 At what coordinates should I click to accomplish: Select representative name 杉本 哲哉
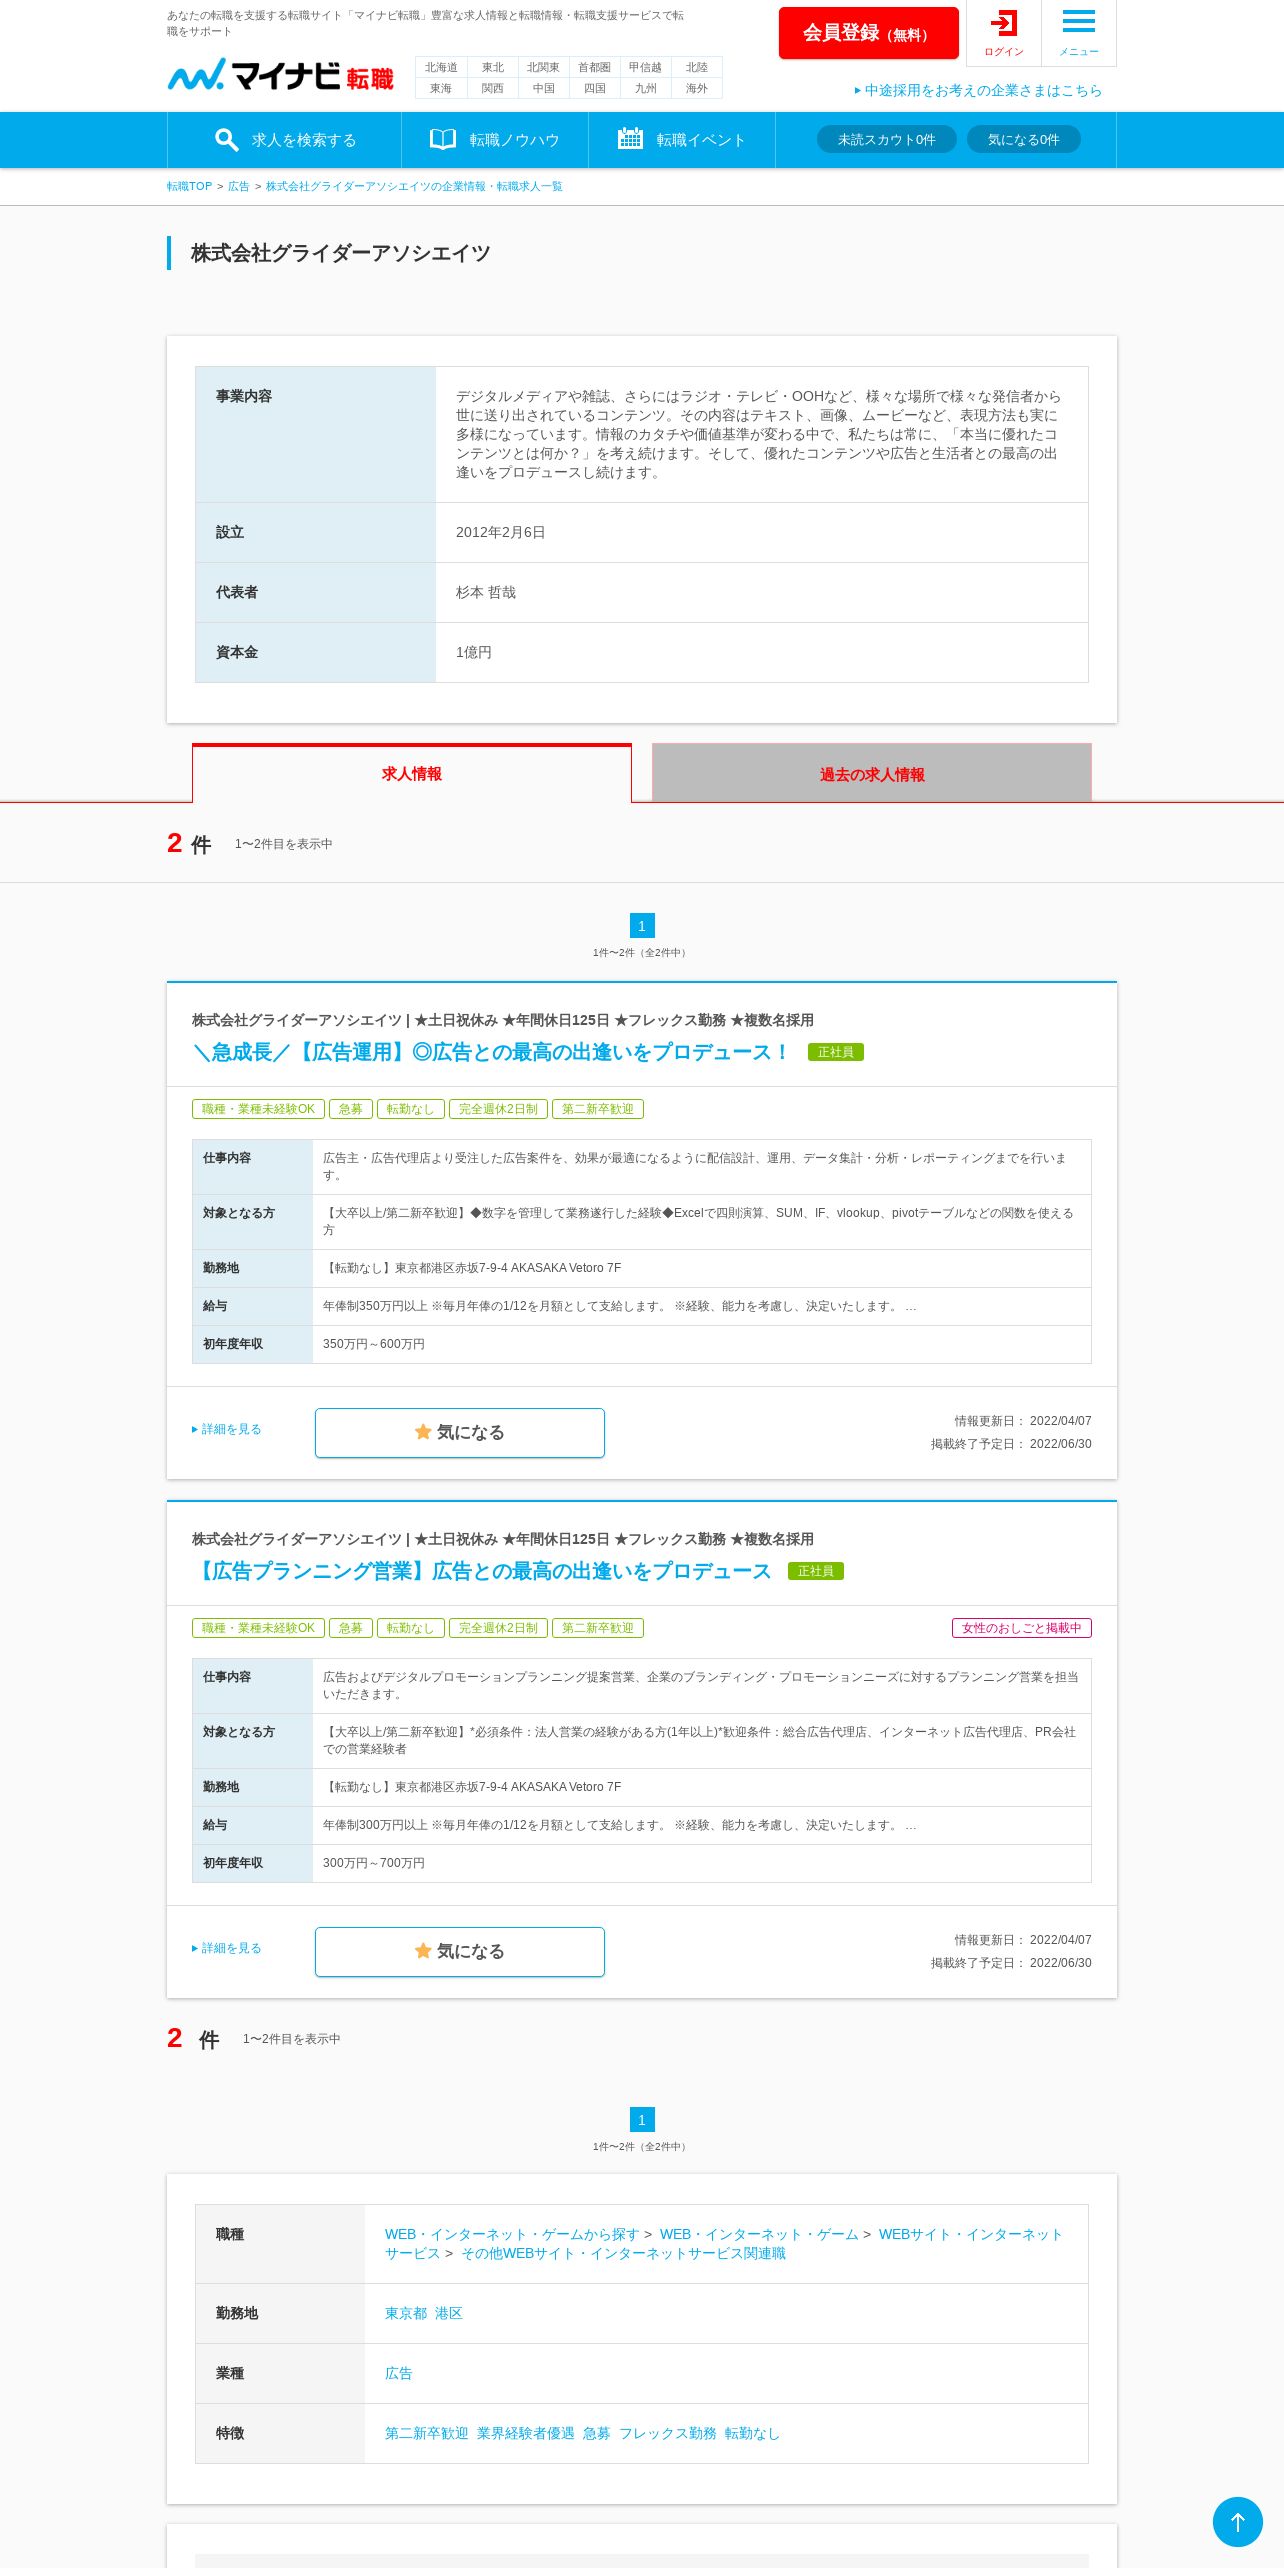pyautogui.click(x=486, y=592)
